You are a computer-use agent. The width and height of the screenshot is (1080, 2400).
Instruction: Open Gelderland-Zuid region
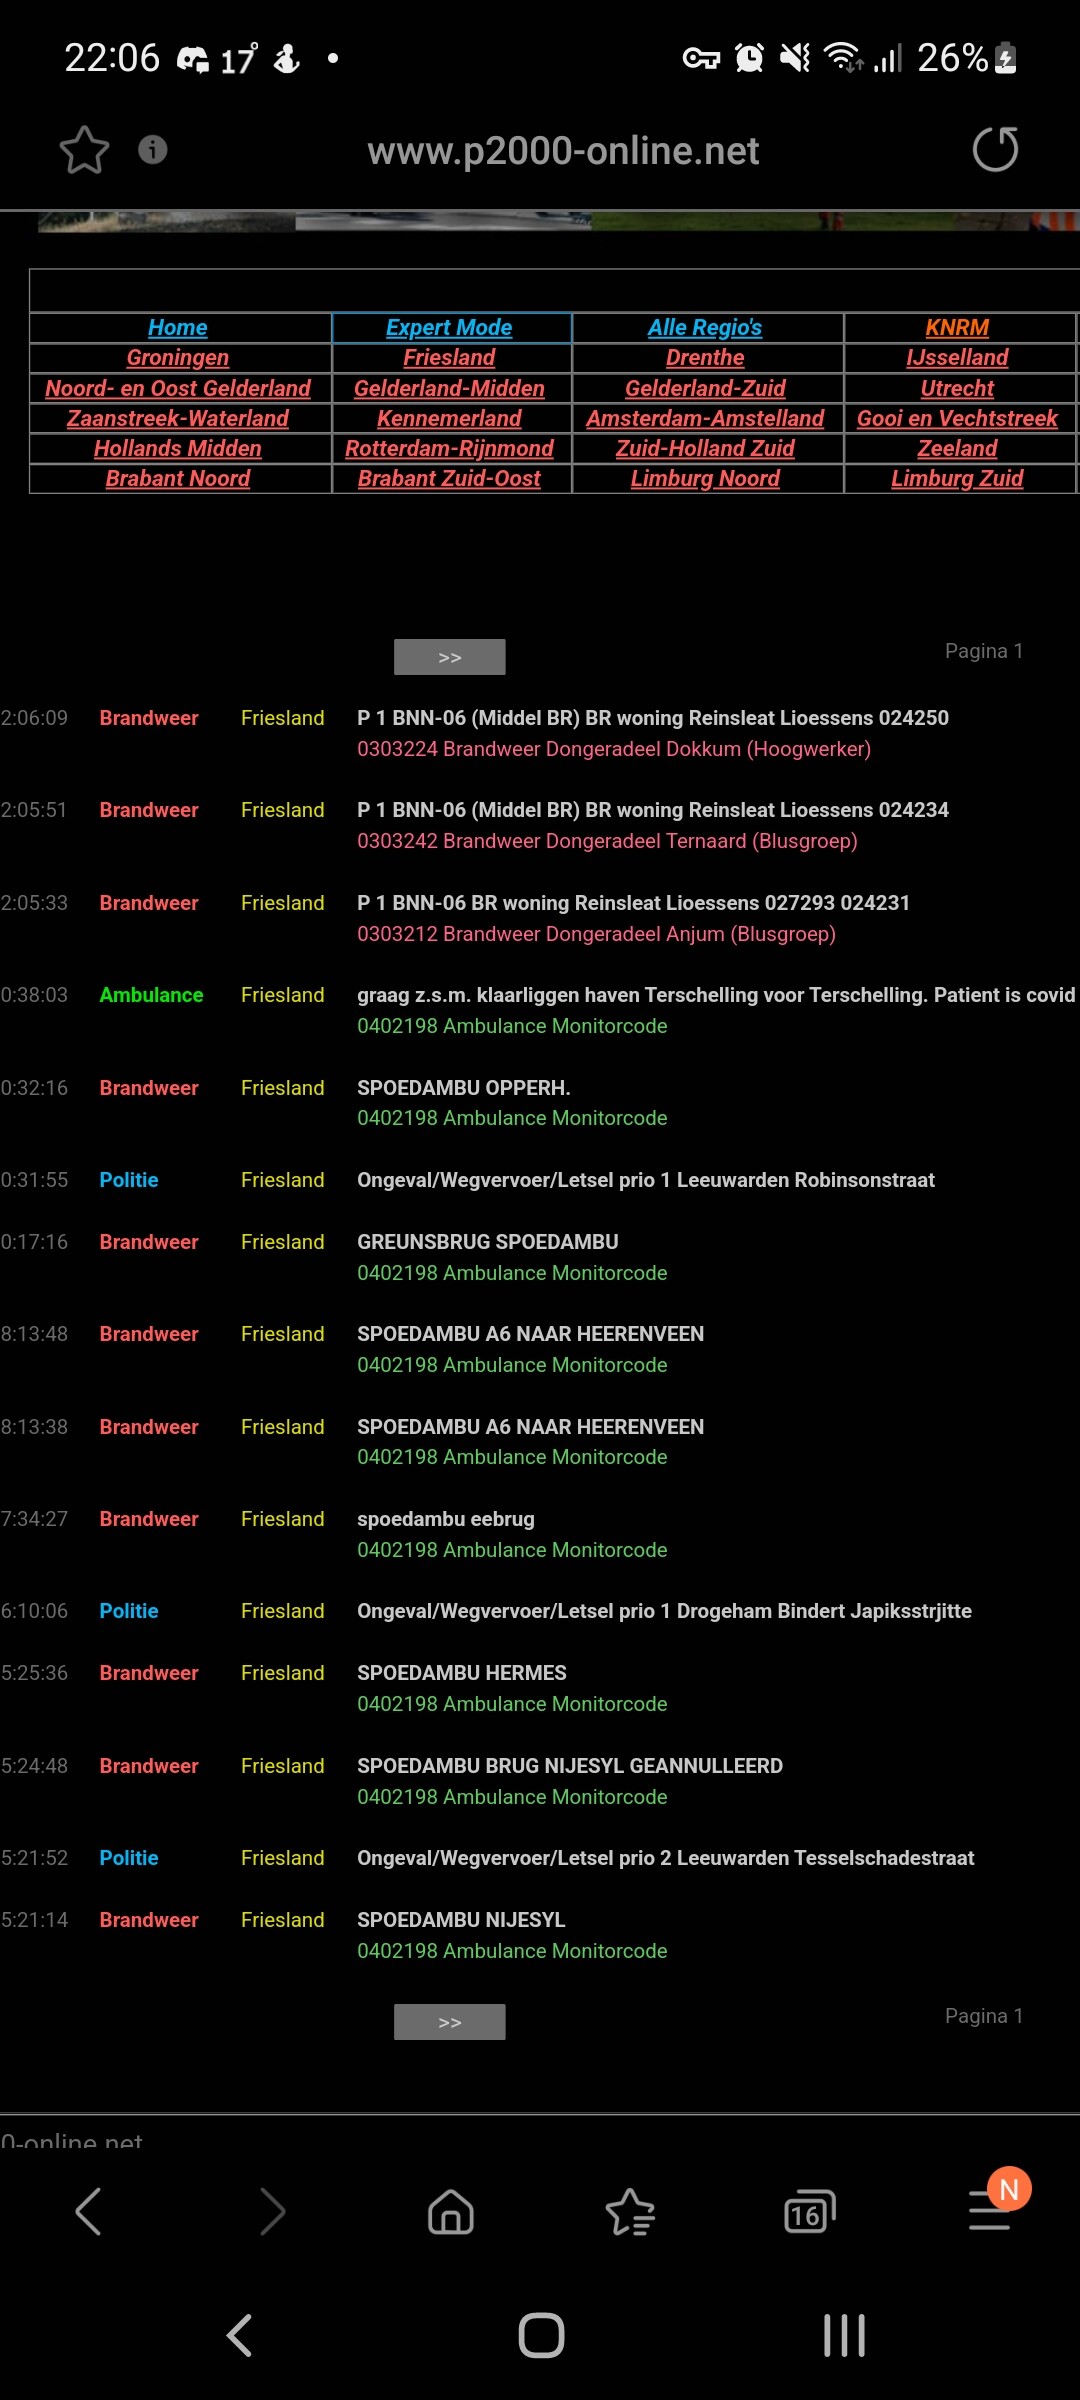coord(705,388)
